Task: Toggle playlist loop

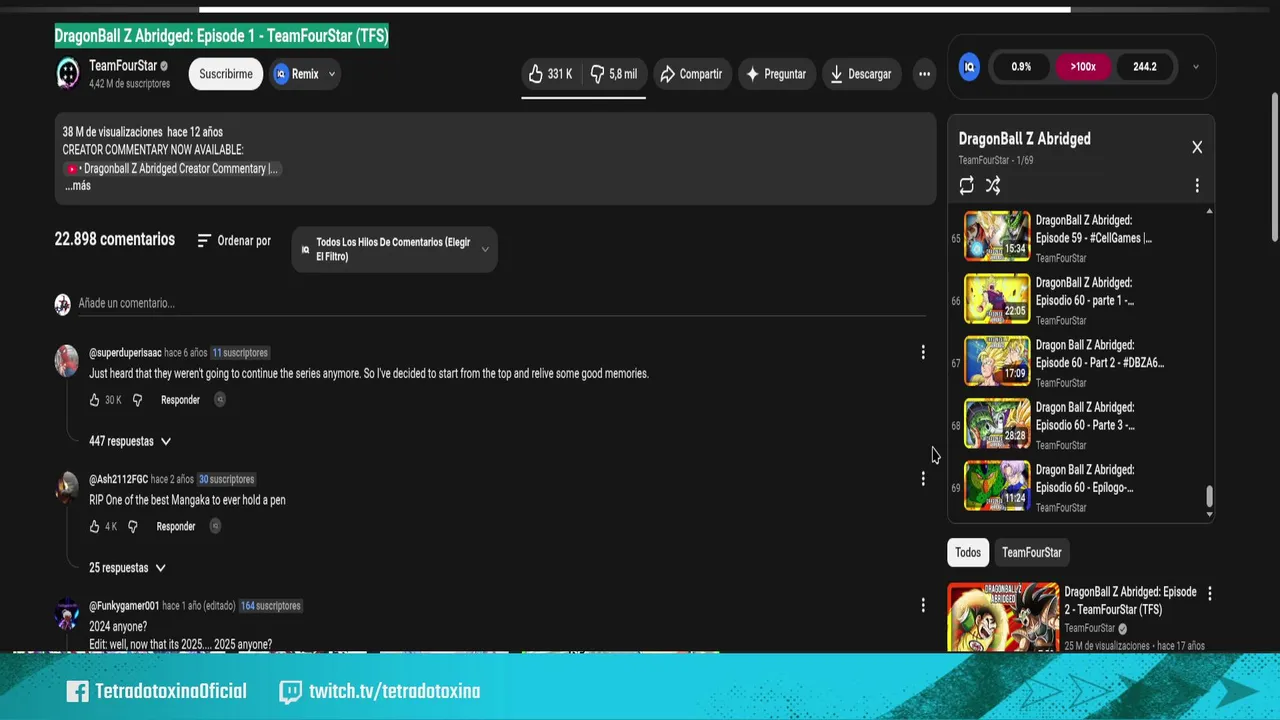Action: [966, 185]
